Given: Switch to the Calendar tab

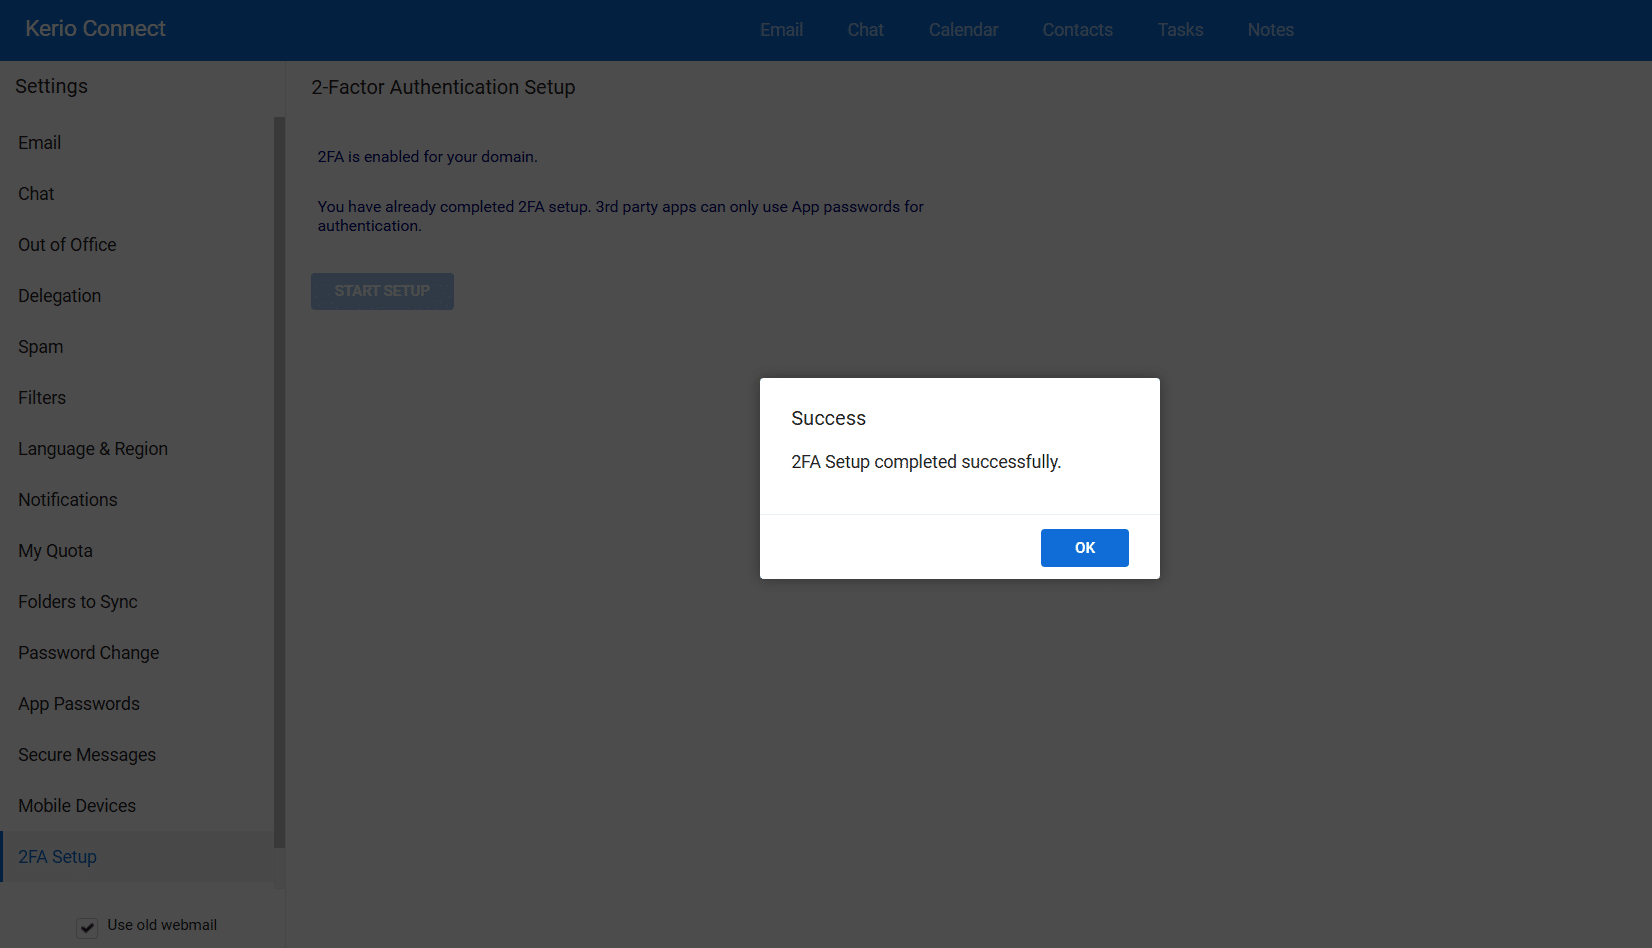Looking at the screenshot, I should click(963, 30).
